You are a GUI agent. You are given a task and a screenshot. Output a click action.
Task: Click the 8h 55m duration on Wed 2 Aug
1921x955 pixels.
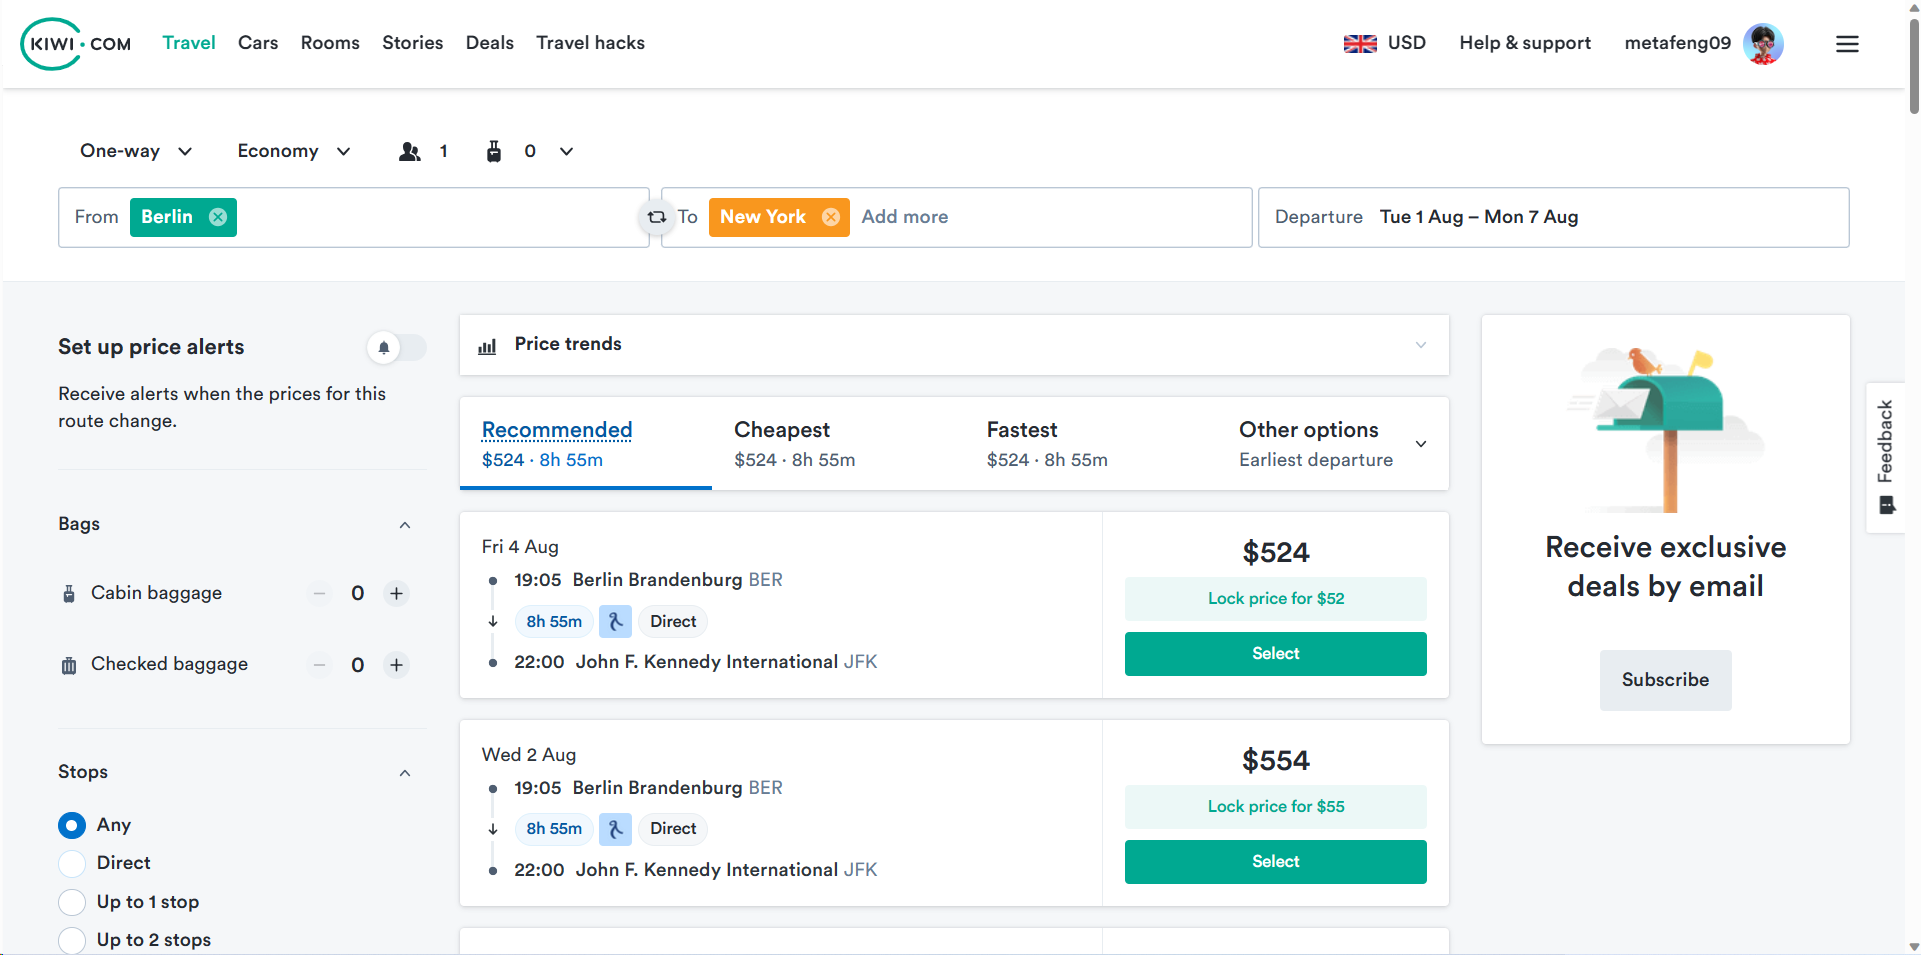[x=554, y=829]
